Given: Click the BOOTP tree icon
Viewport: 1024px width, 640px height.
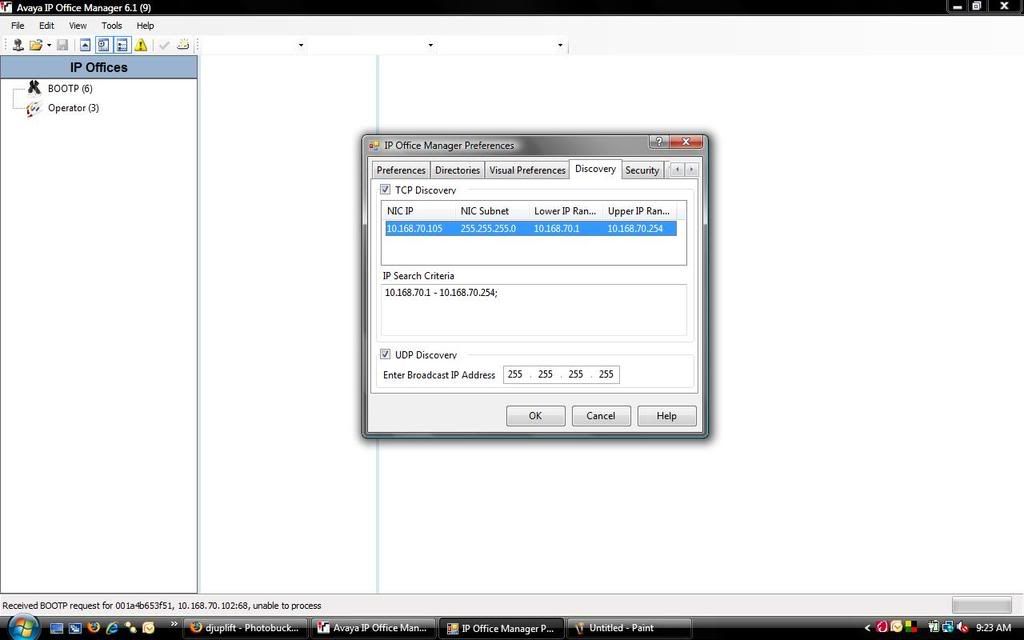Looking at the screenshot, I should coord(34,88).
